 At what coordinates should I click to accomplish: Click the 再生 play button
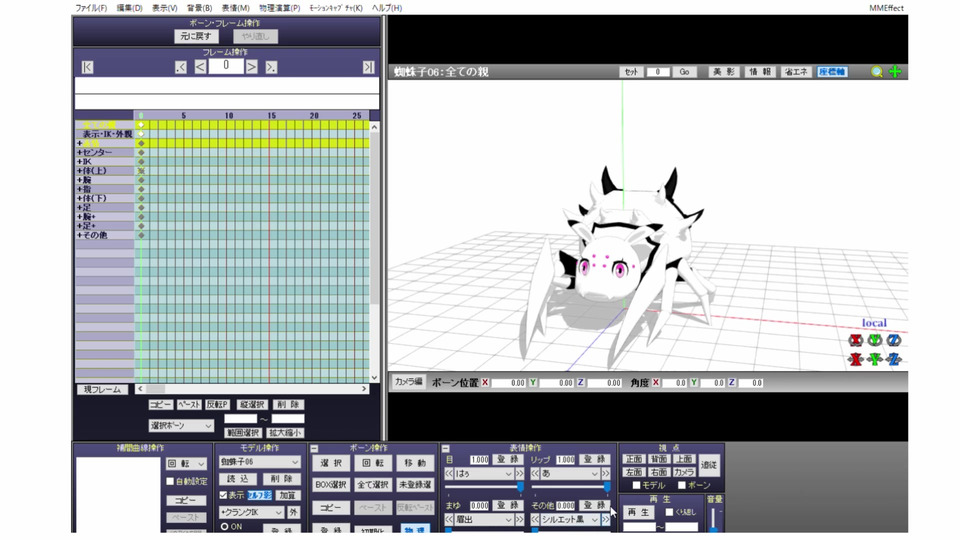(637, 512)
